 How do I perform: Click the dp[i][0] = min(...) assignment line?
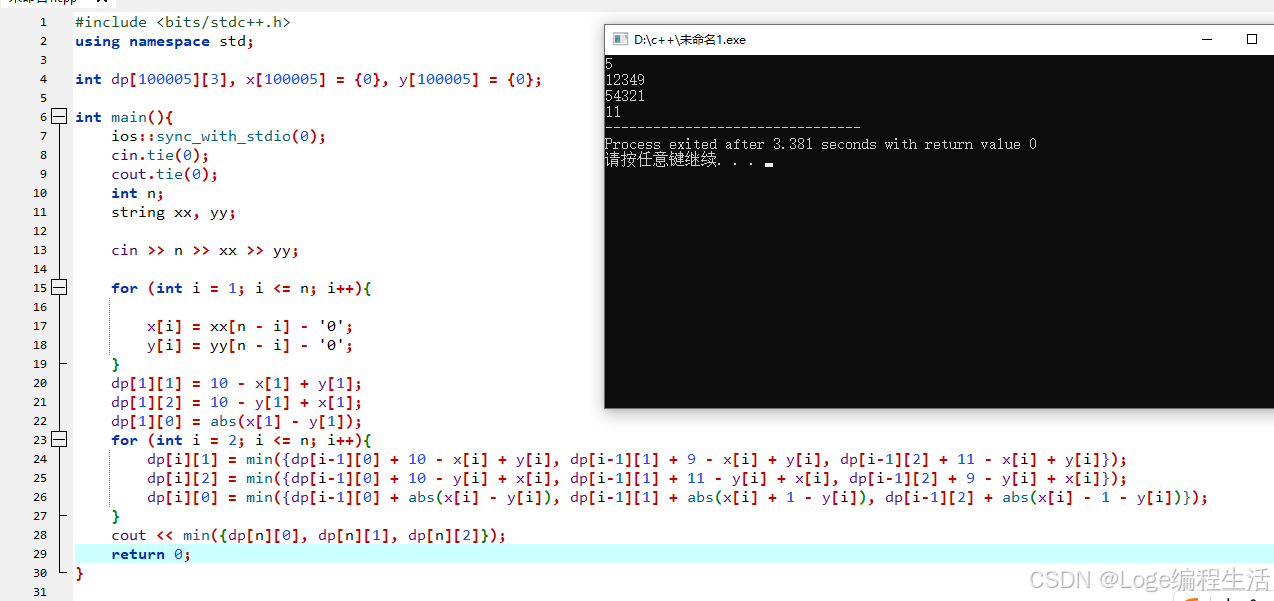(678, 497)
